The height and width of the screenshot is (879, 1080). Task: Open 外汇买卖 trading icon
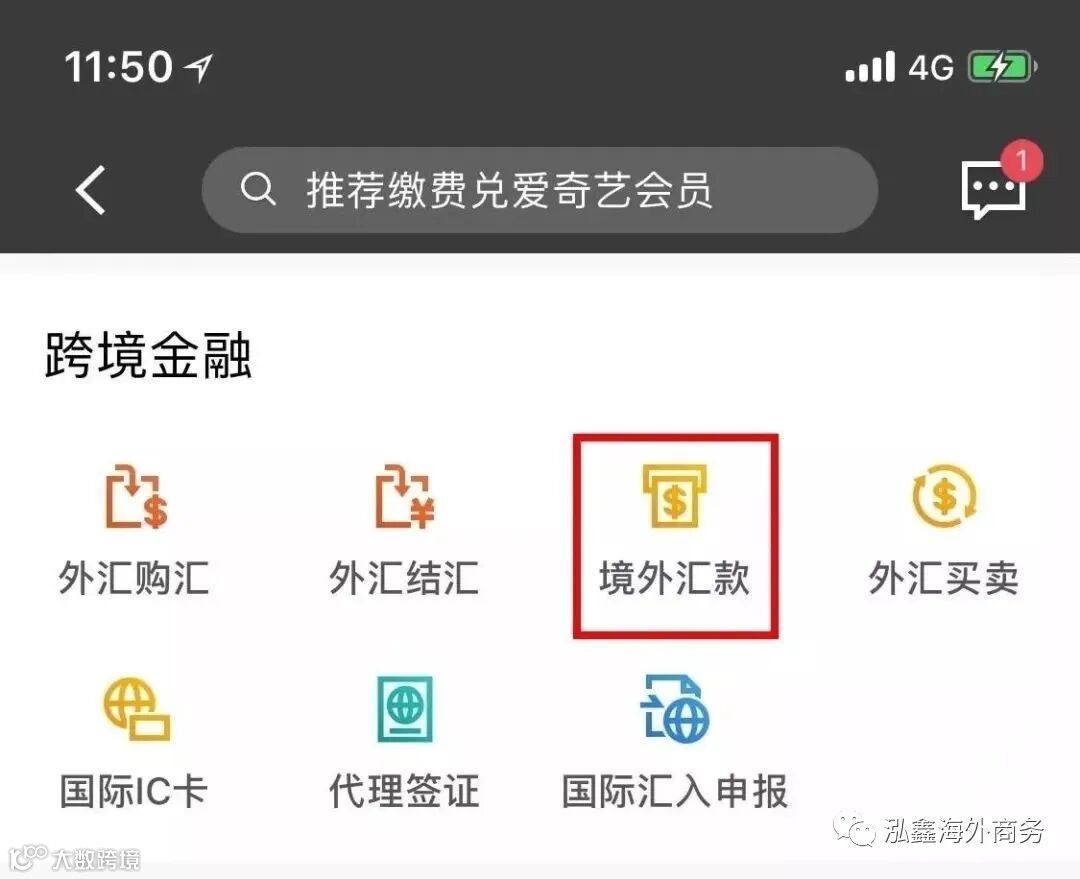(x=944, y=496)
